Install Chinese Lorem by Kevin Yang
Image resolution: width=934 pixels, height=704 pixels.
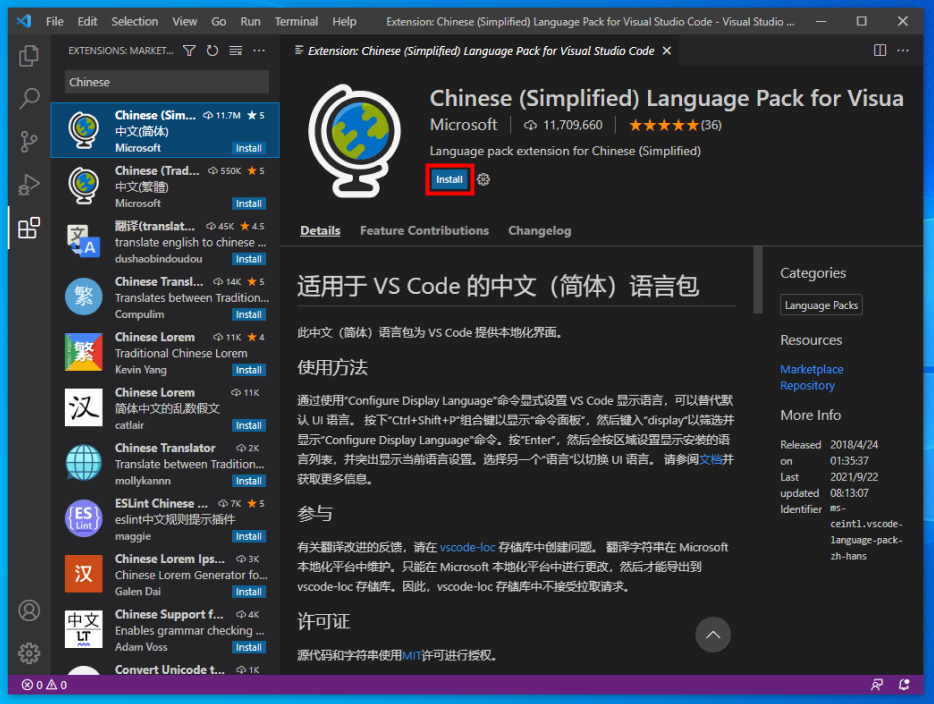tap(248, 370)
